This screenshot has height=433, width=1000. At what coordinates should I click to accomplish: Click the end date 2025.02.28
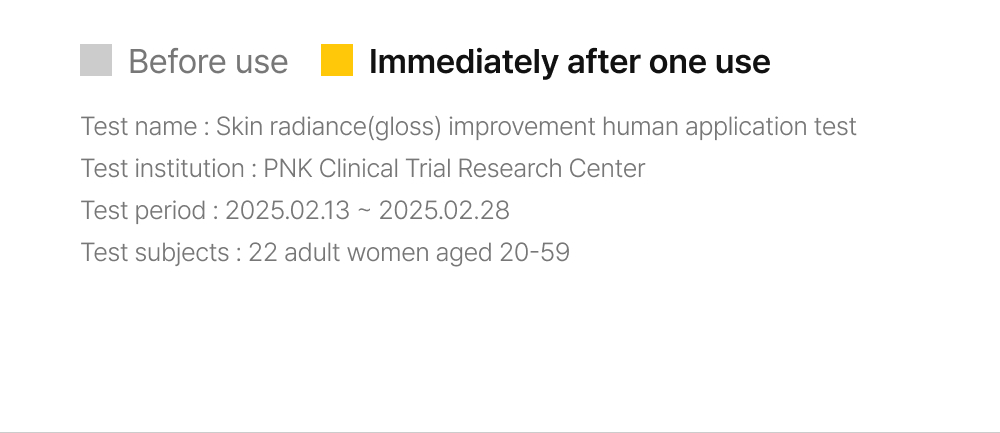click(x=444, y=211)
